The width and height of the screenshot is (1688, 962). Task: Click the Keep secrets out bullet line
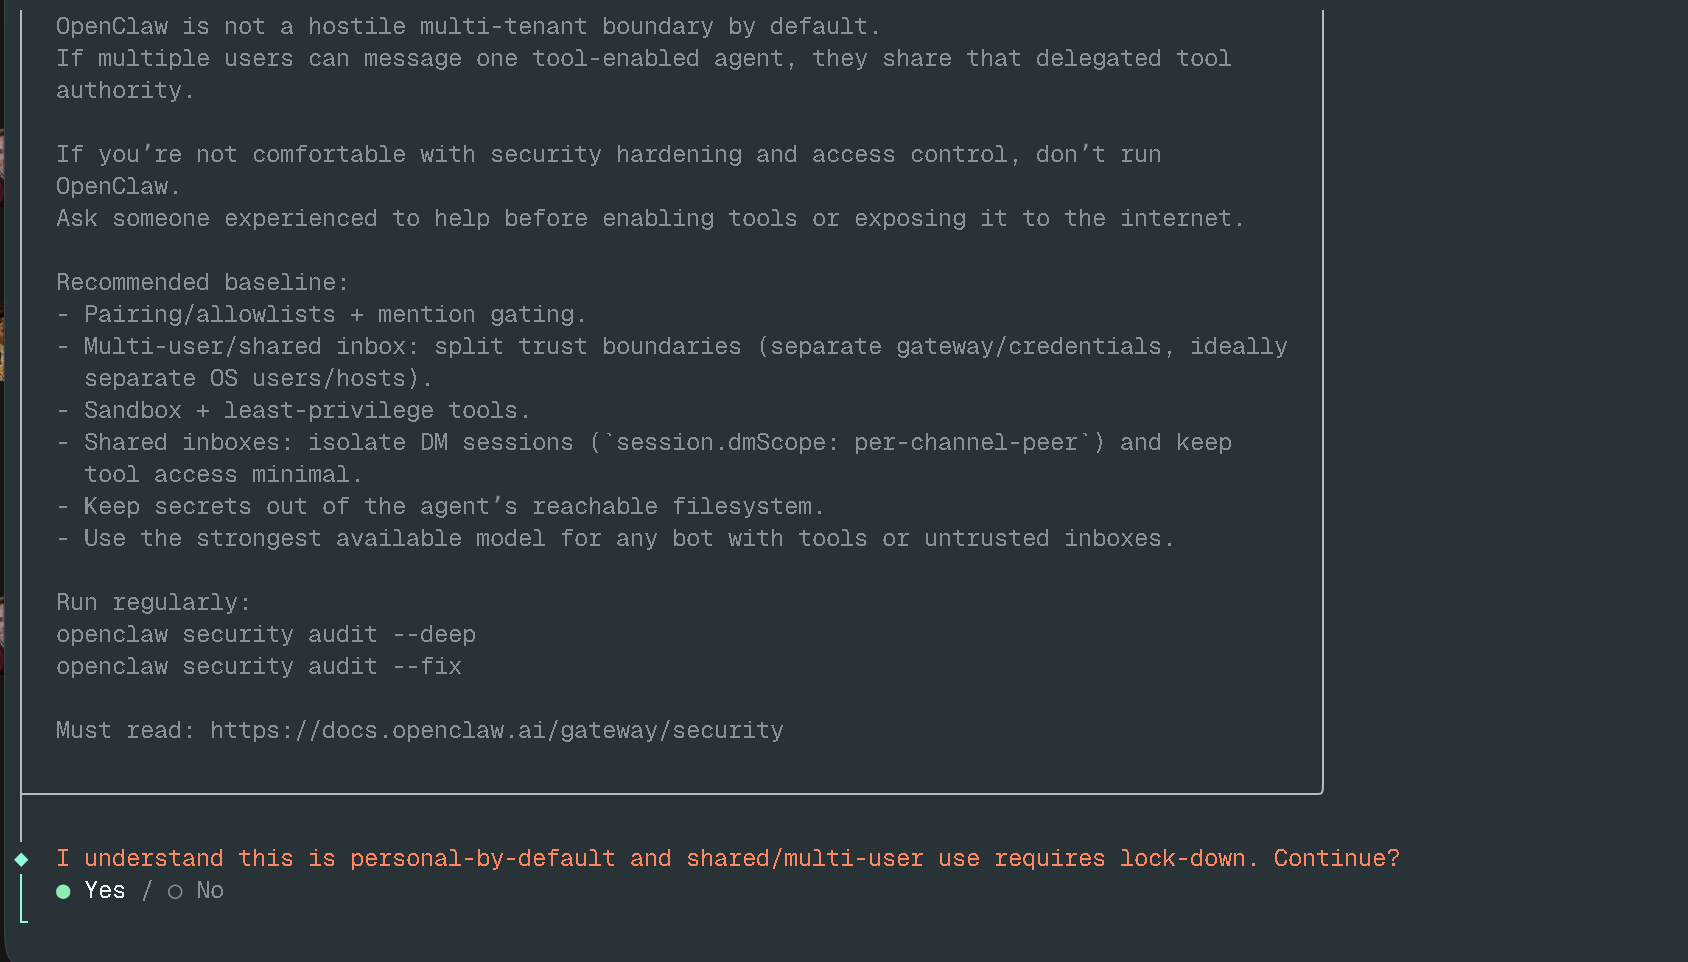(453, 507)
